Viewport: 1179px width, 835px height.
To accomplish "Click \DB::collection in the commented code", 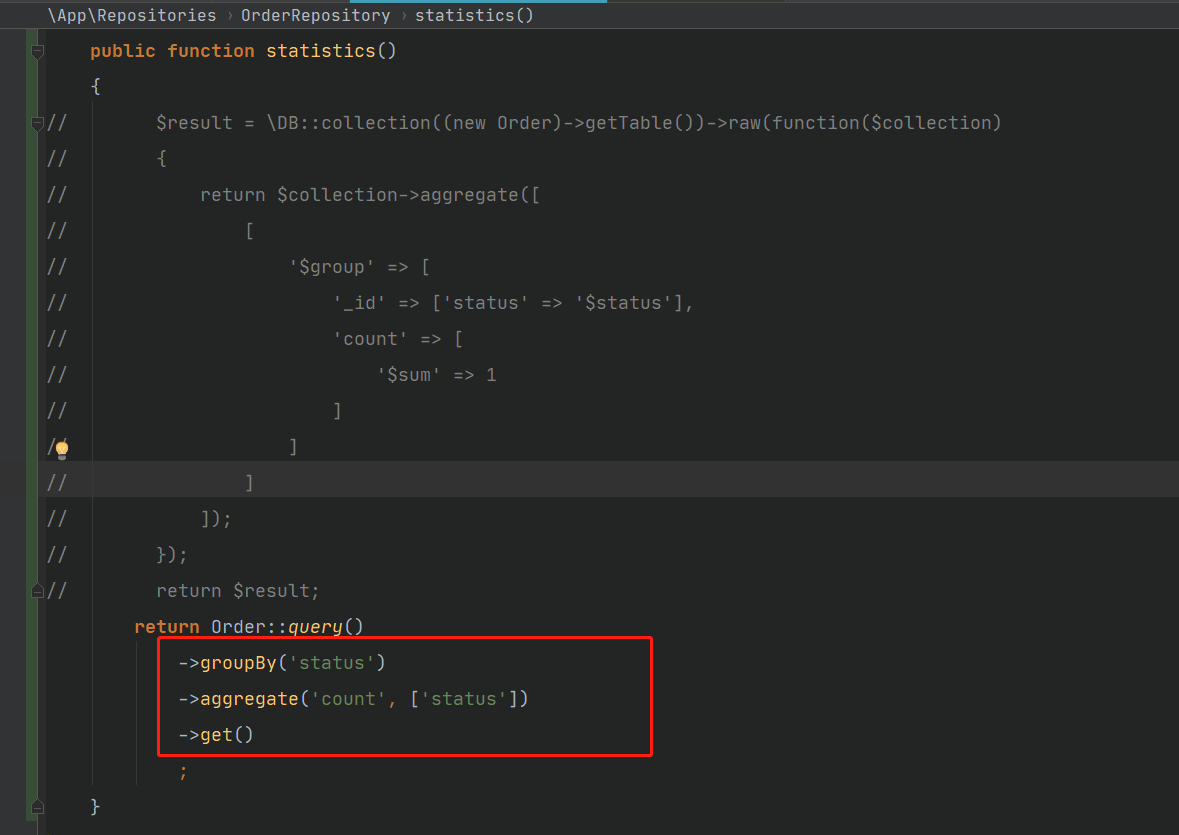I will click(x=348, y=123).
